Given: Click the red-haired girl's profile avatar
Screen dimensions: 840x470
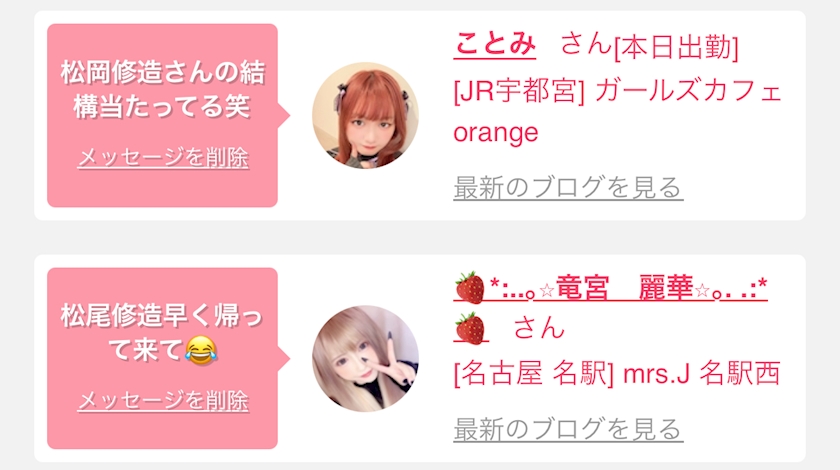Looking at the screenshot, I should (x=365, y=115).
